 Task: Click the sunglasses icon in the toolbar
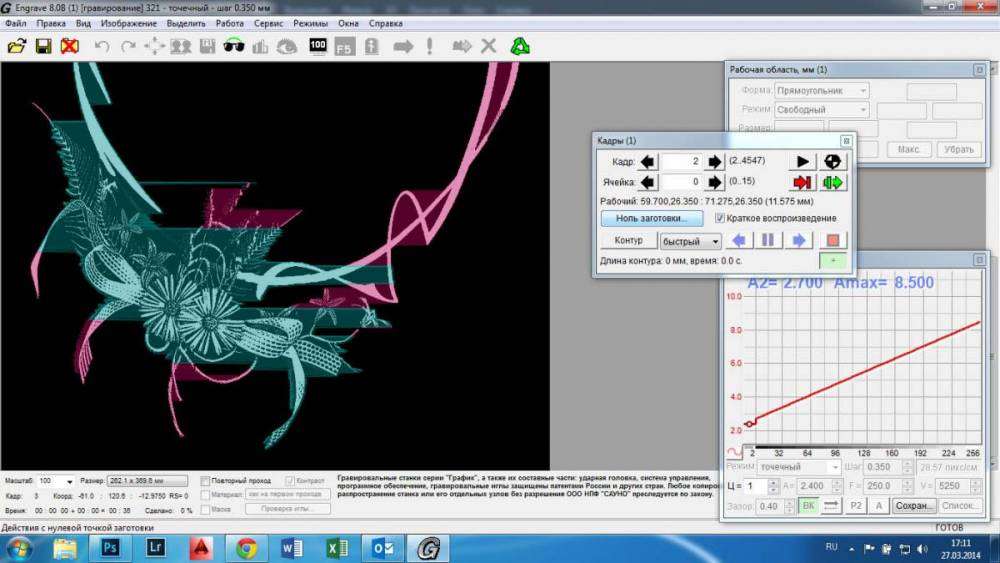(x=234, y=46)
